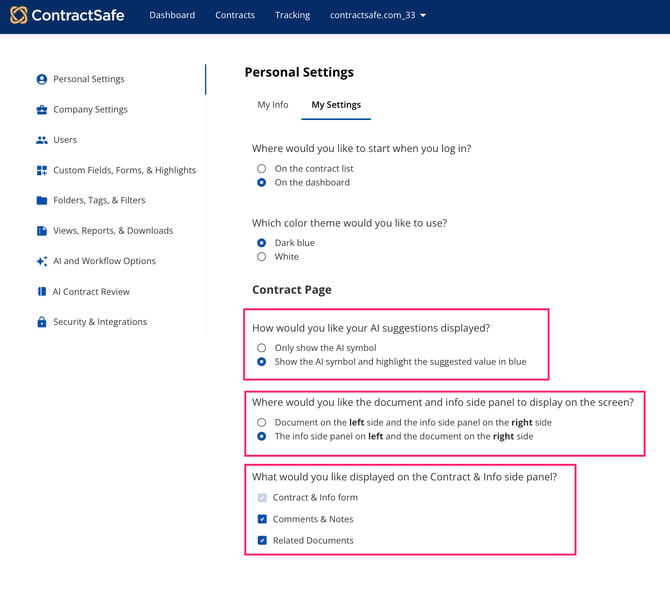670x600 pixels.
Task: Open the AI Contract Review section
Action: pos(91,291)
